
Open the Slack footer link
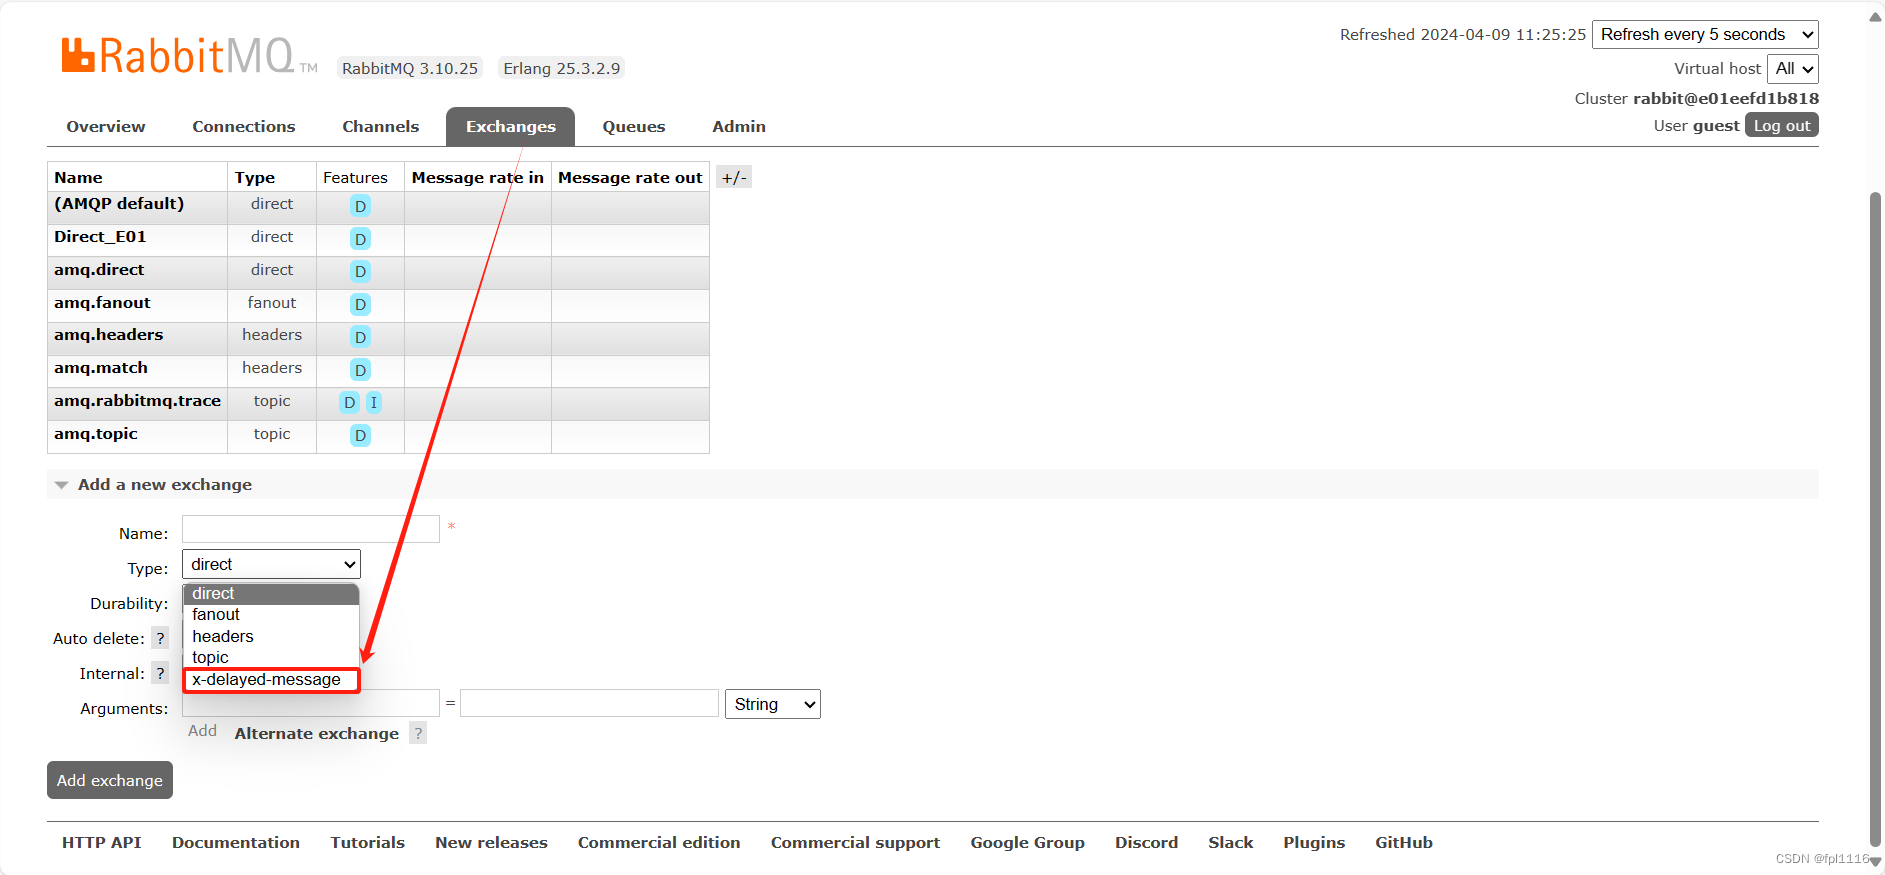1231,842
